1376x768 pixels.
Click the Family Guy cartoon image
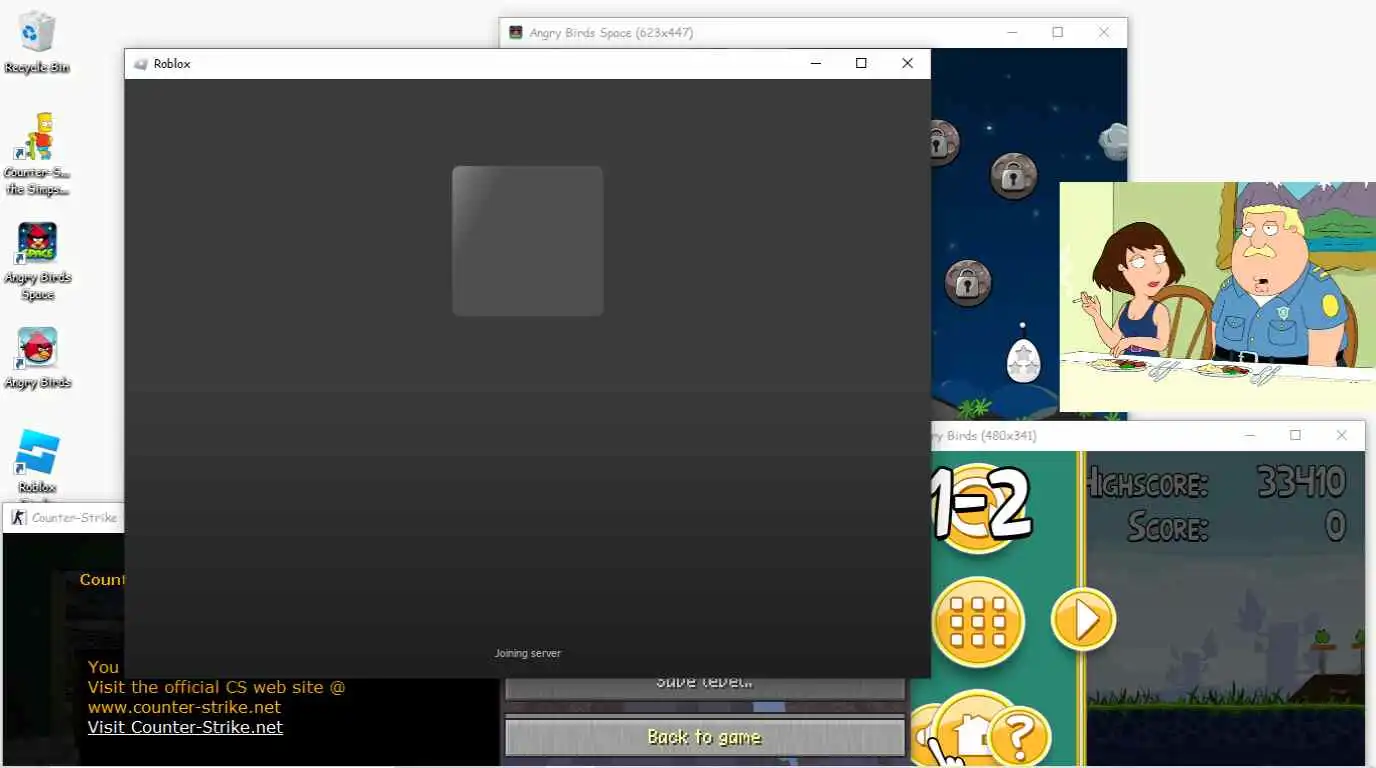click(1217, 297)
